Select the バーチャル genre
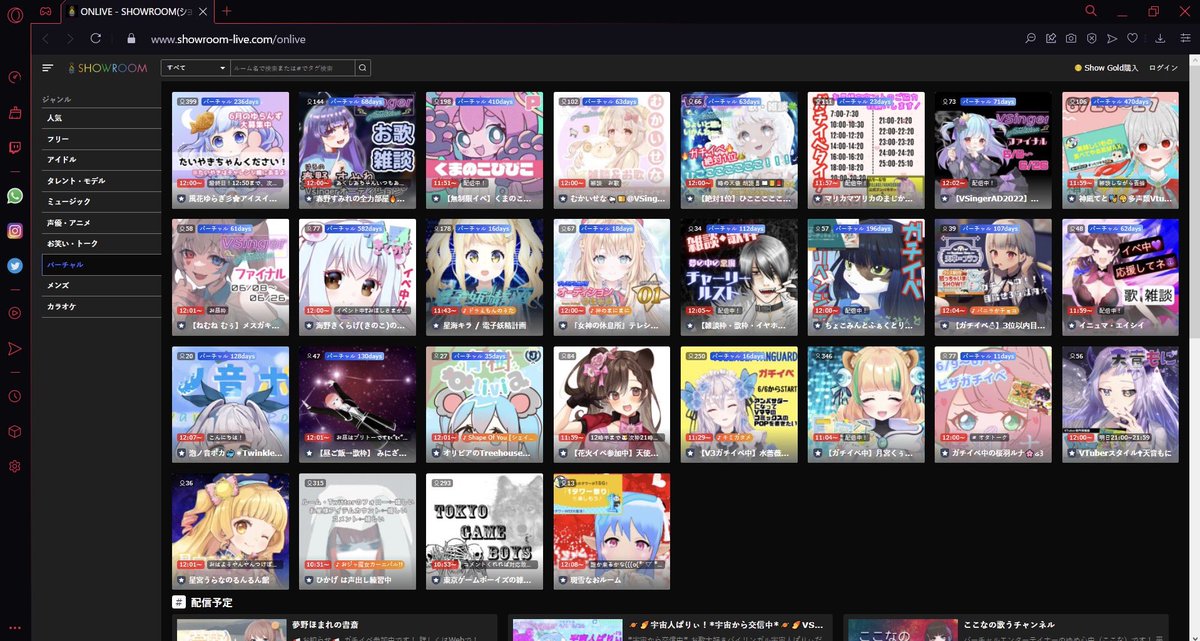This screenshot has height=641, width=1200. tap(101, 265)
